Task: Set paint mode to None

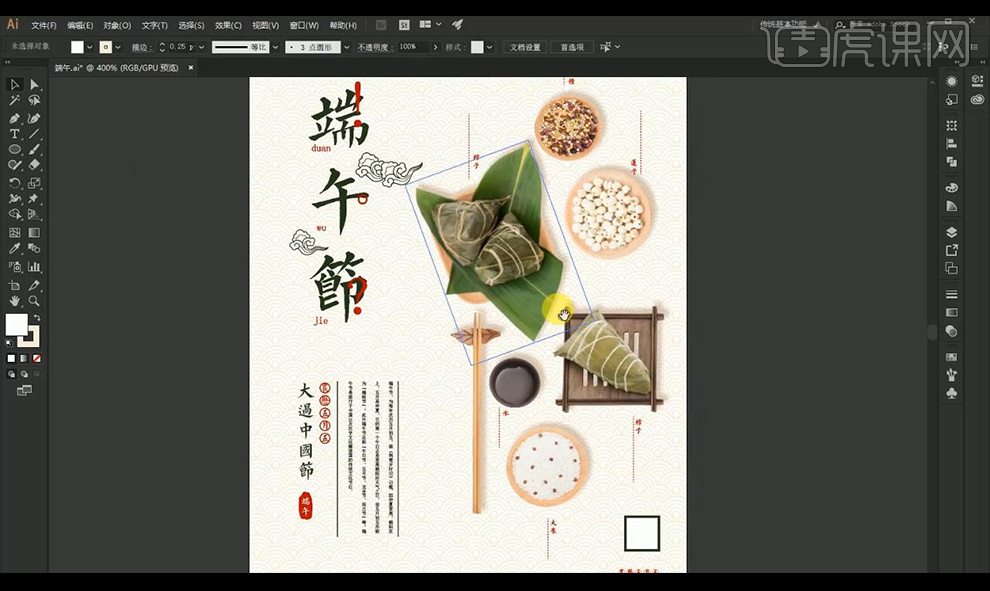Action: 37,358
